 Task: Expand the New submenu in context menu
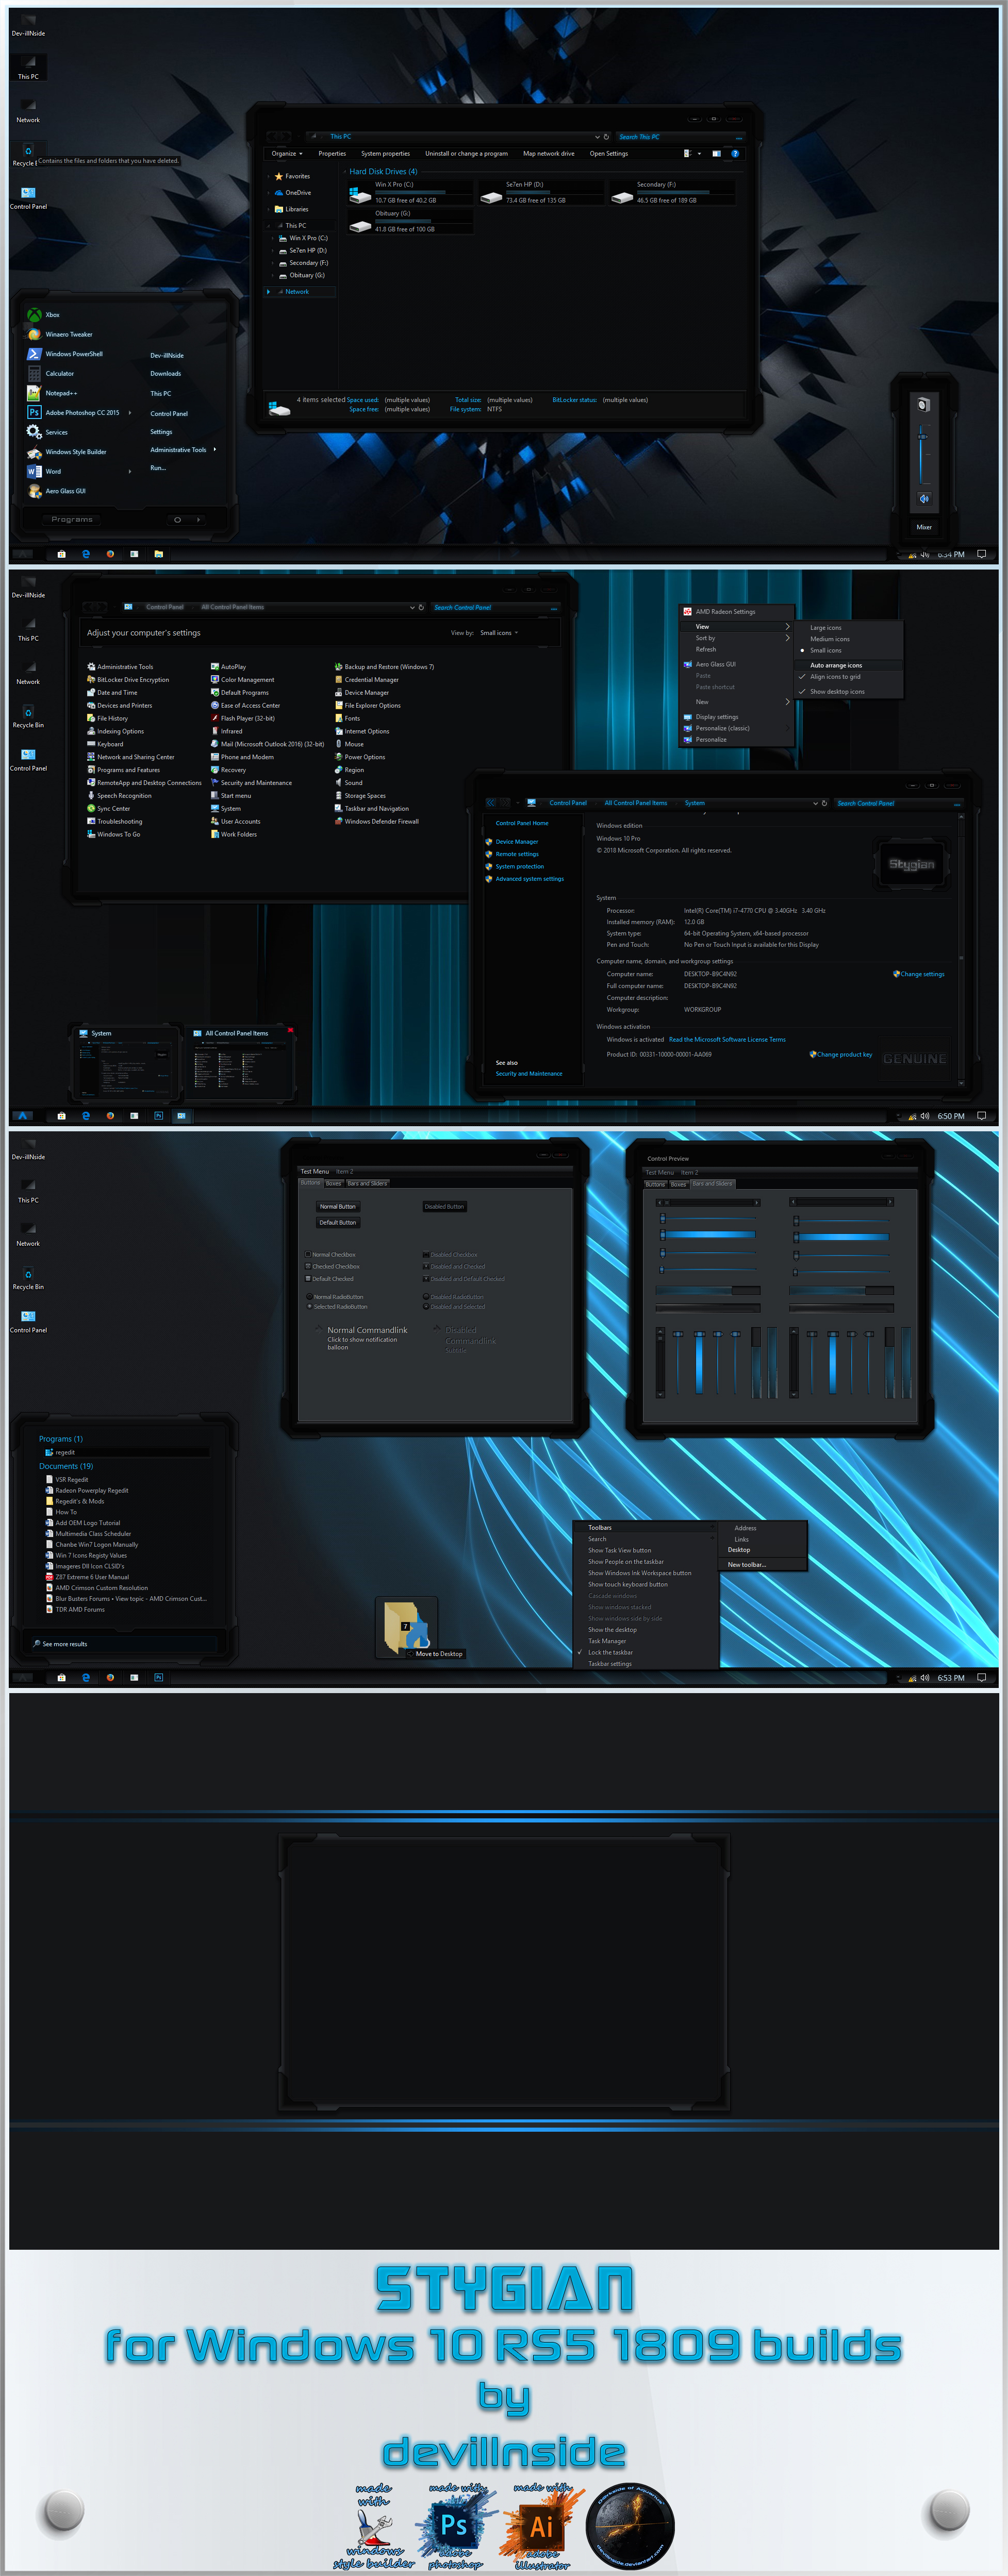click(x=737, y=702)
